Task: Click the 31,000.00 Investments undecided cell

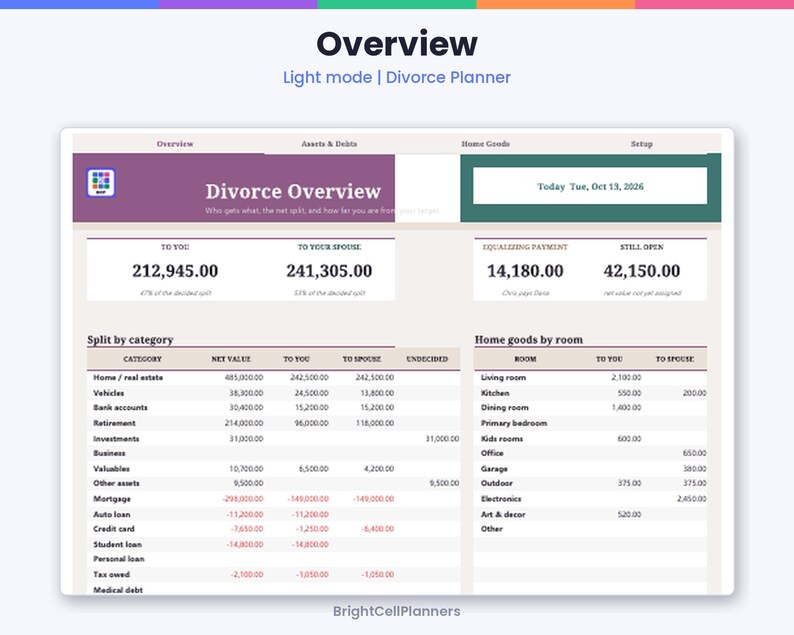Action: point(442,439)
